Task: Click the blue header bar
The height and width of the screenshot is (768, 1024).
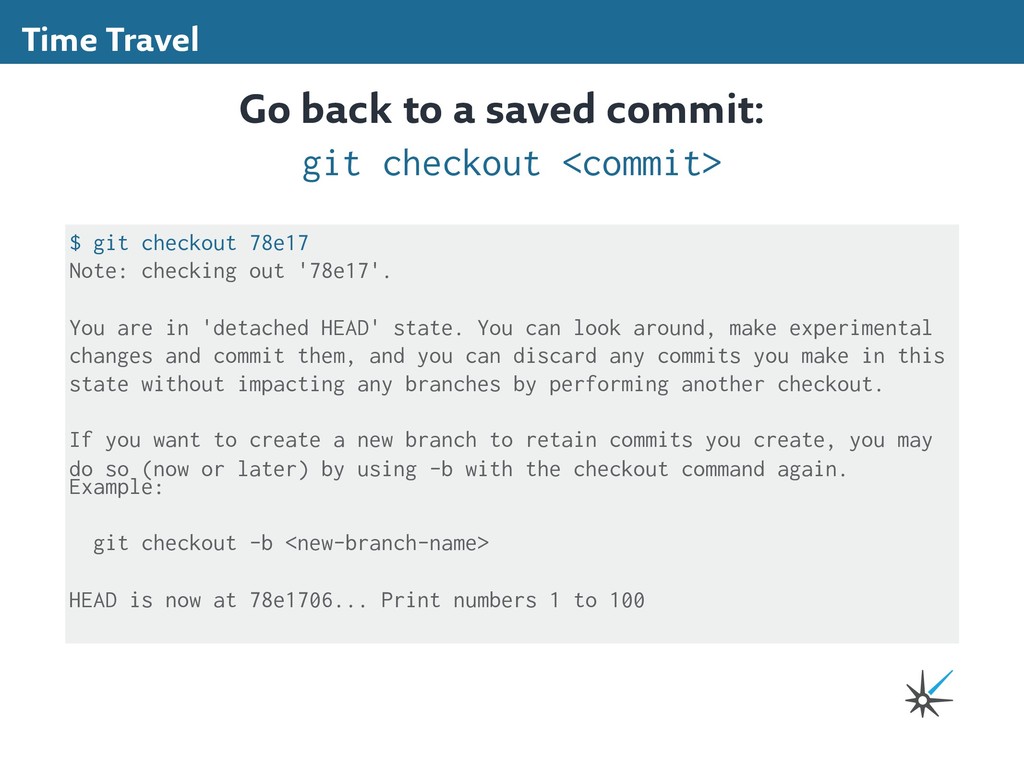Action: pyautogui.click(x=512, y=32)
